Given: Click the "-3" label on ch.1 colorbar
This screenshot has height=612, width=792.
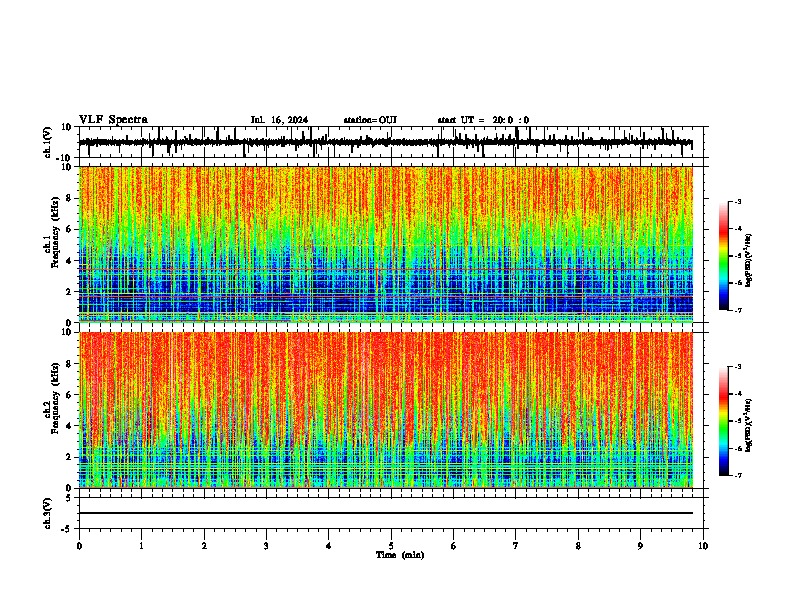Looking at the screenshot, I should [x=737, y=202].
